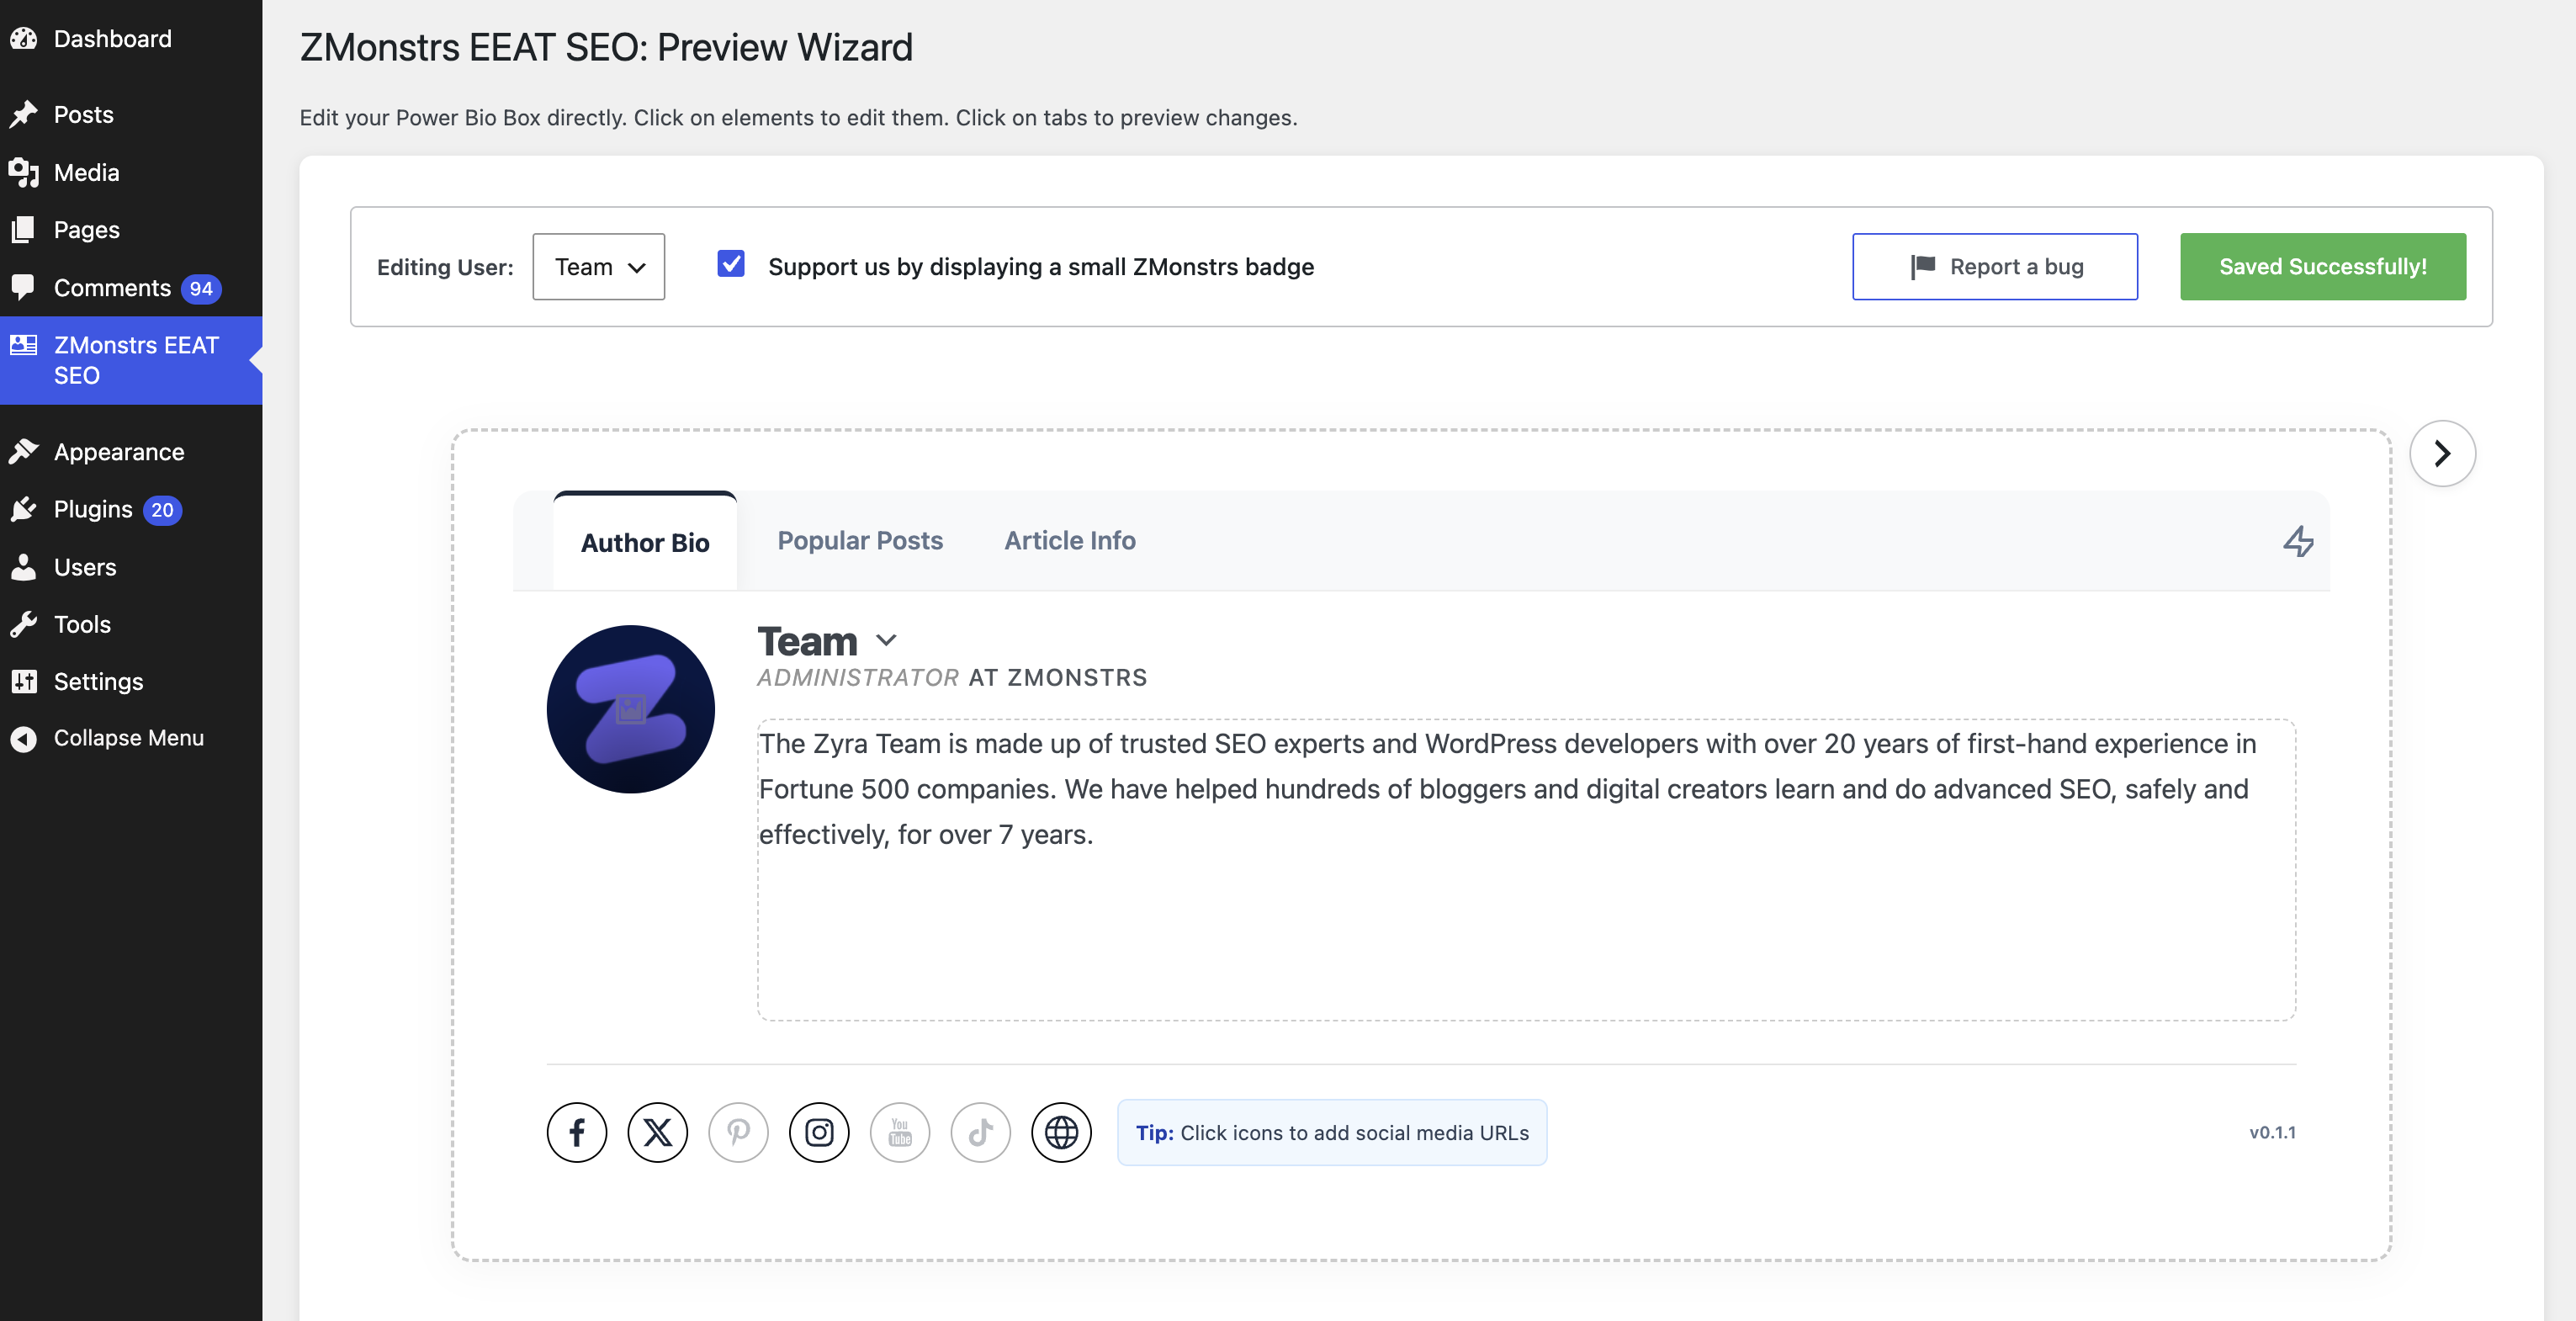
Task: Click the Collapse Menu arrow icon
Action: [24, 738]
